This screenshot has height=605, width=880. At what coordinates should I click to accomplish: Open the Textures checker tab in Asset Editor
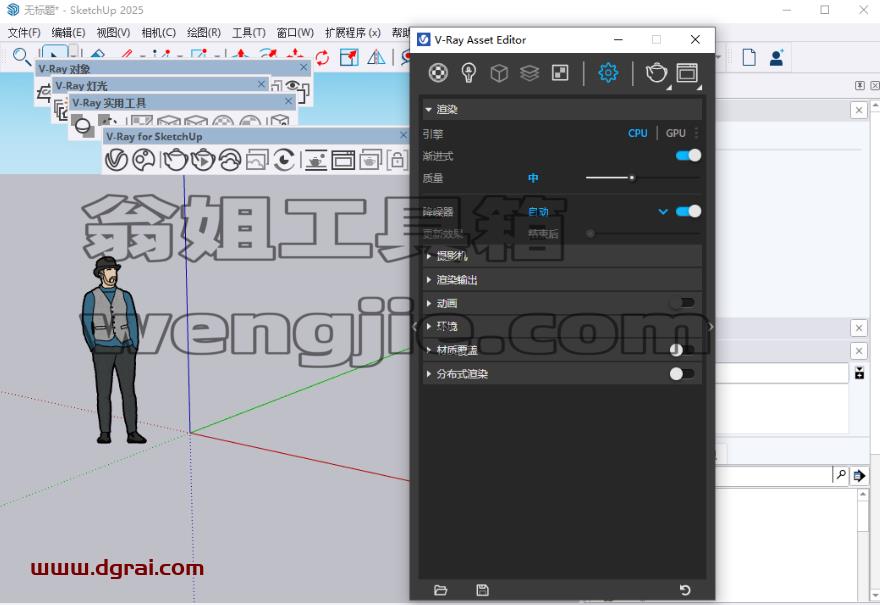pyautogui.click(x=560, y=73)
